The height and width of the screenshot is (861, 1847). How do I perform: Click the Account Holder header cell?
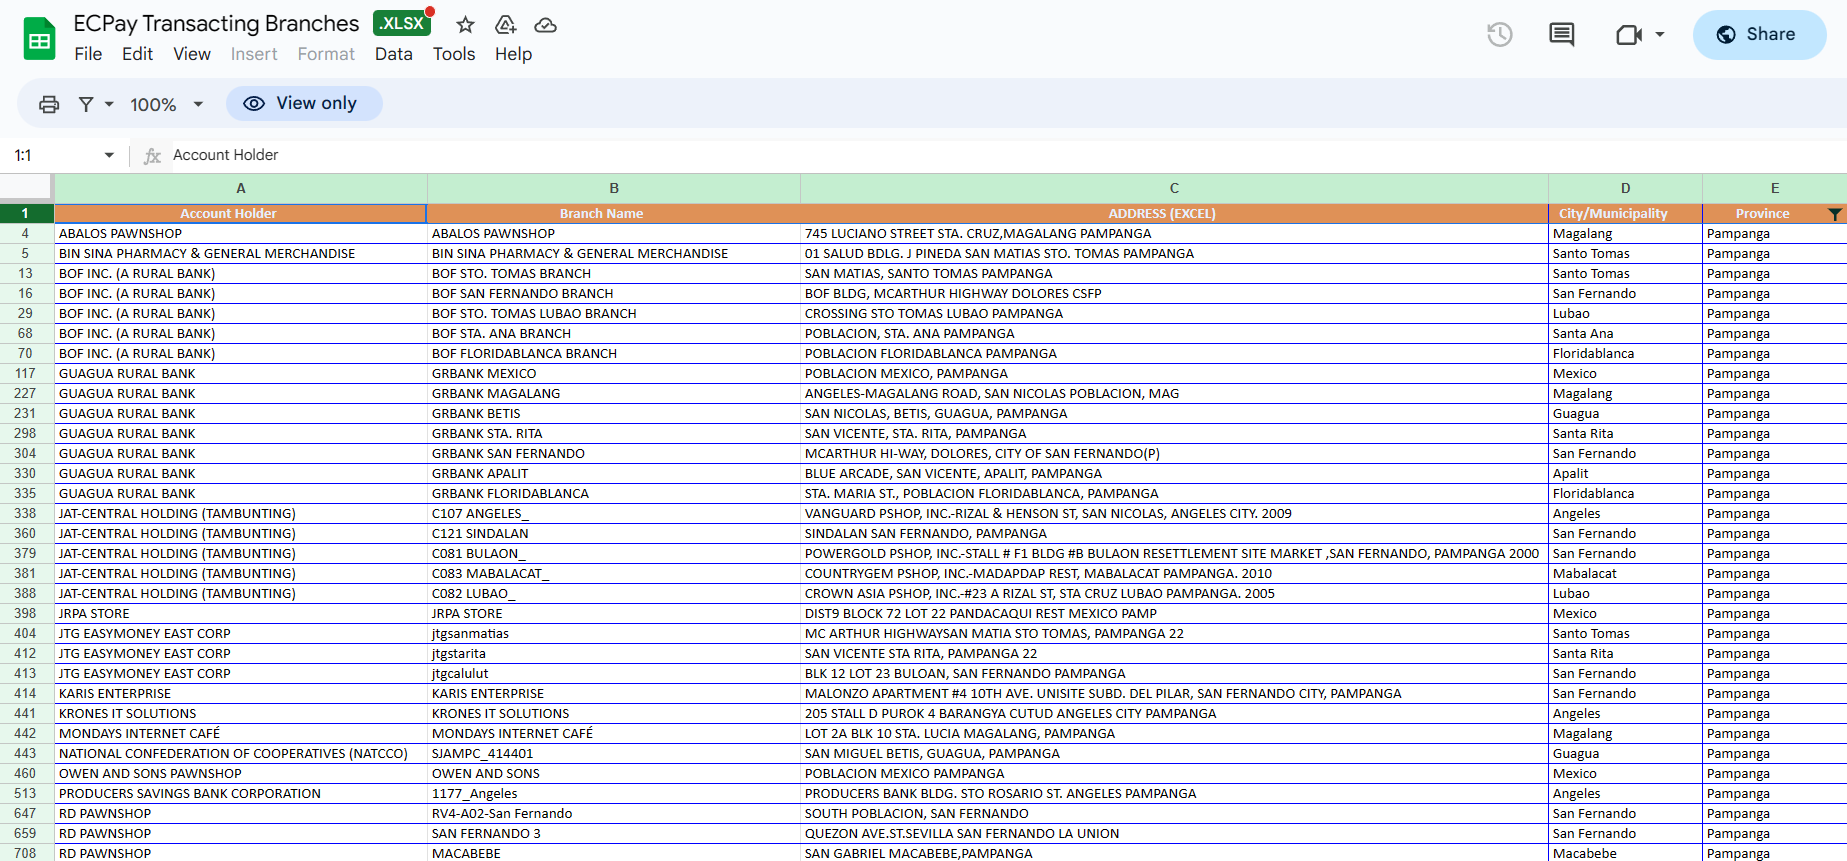point(241,214)
